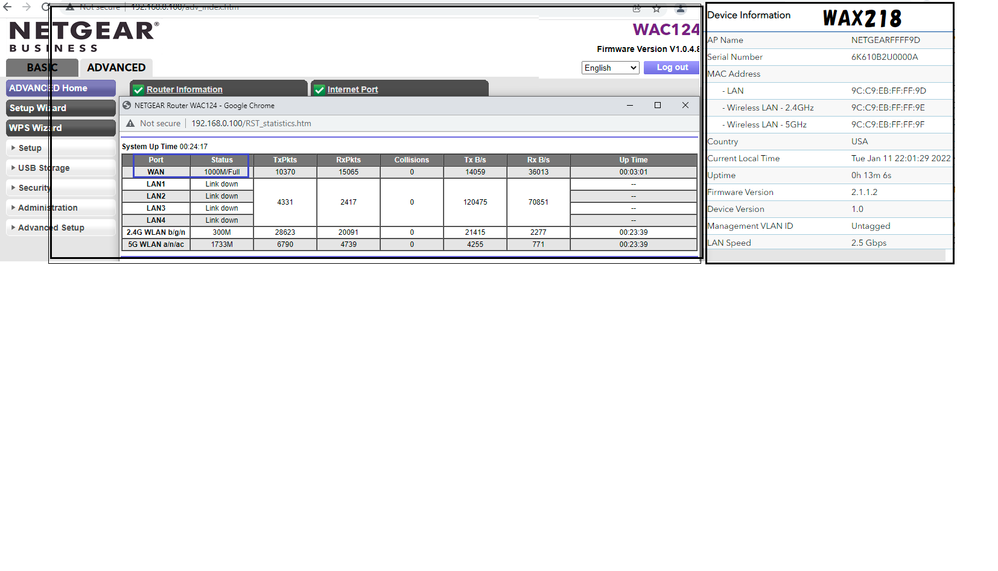This screenshot has width=998, height=571.
Task: Select the 2.4G WLAN b/g/n row label
Action: coord(156,232)
